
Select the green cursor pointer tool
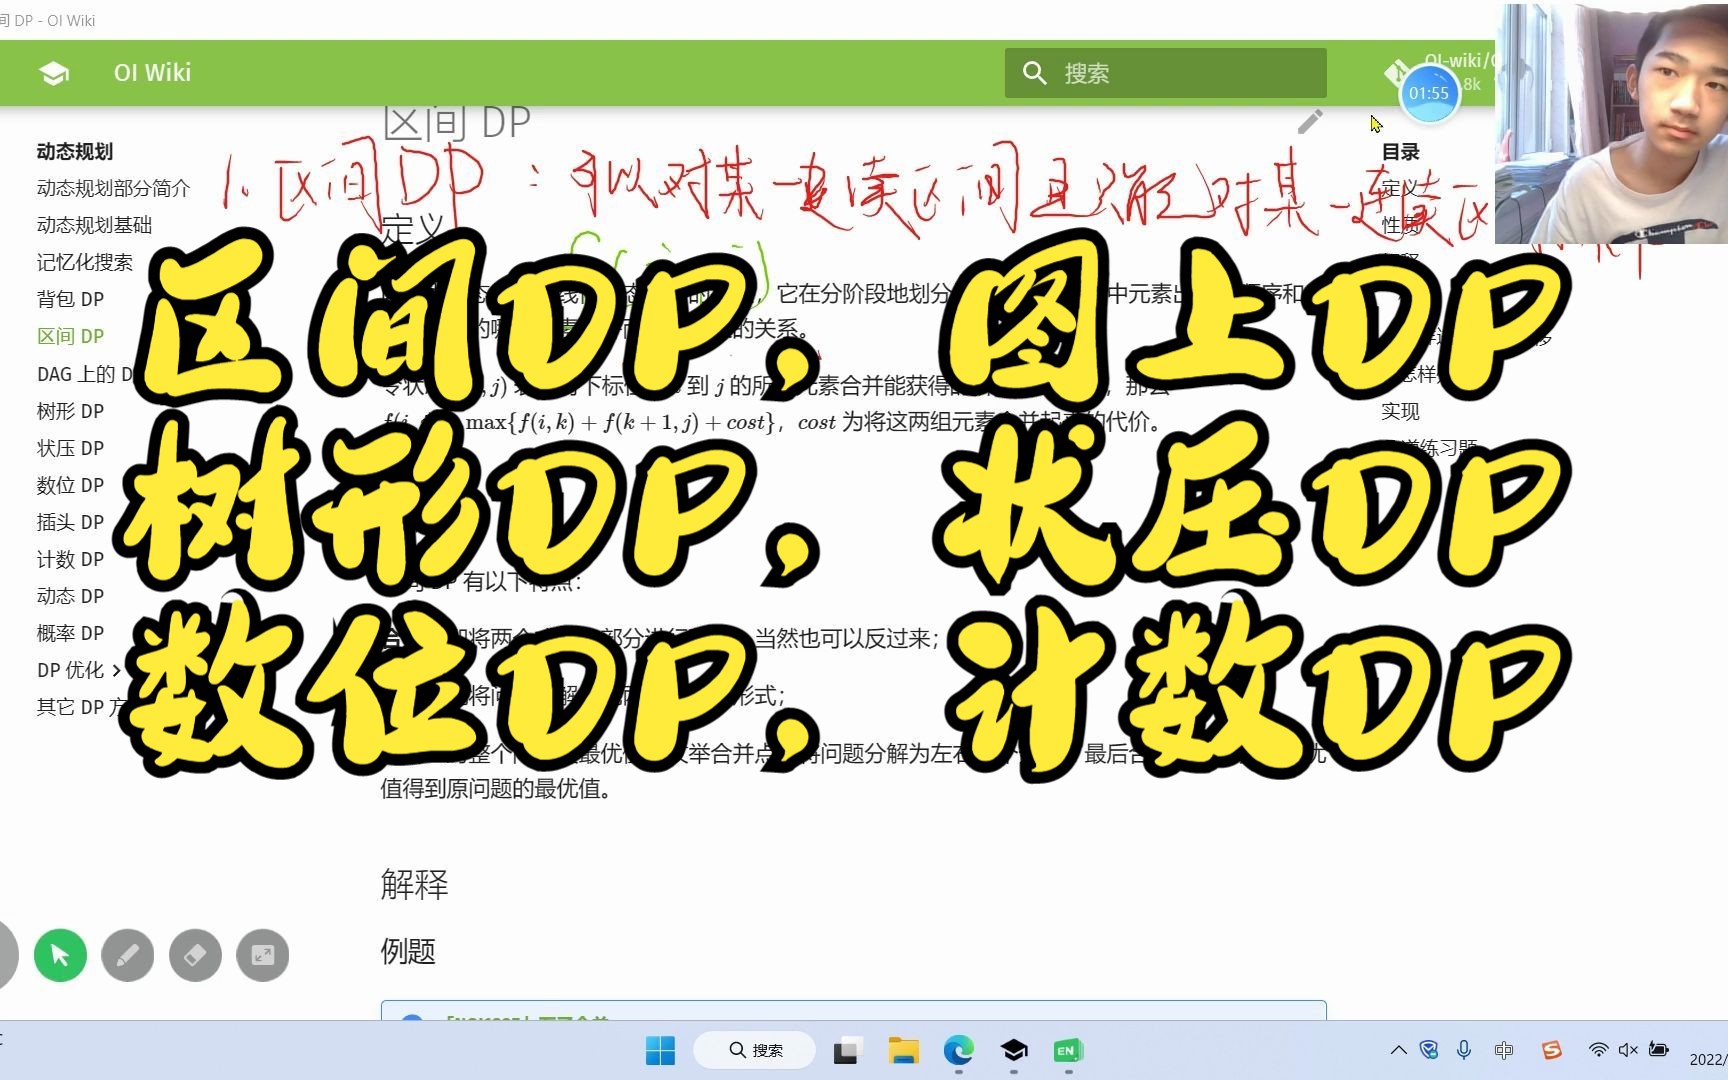coord(60,956)
